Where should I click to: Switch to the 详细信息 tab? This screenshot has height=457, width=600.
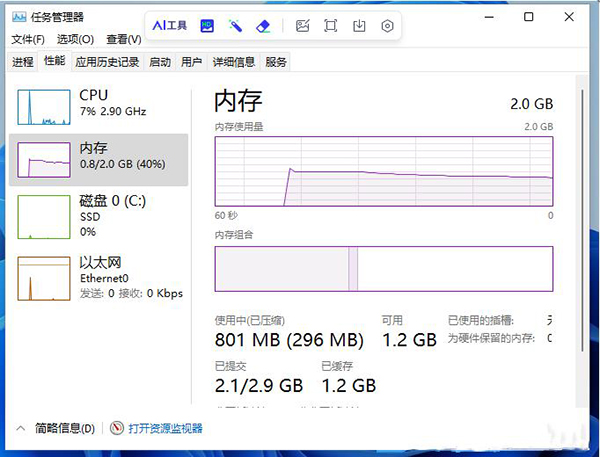coord(234,62)
